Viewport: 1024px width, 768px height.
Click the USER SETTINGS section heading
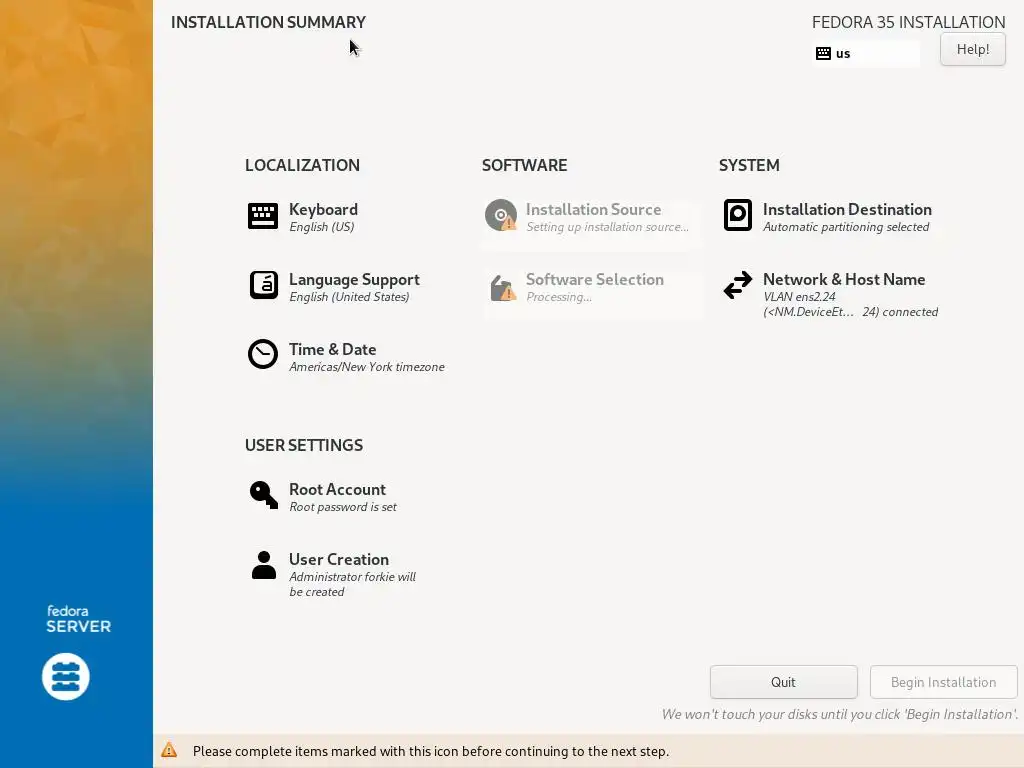click(304, 445)
